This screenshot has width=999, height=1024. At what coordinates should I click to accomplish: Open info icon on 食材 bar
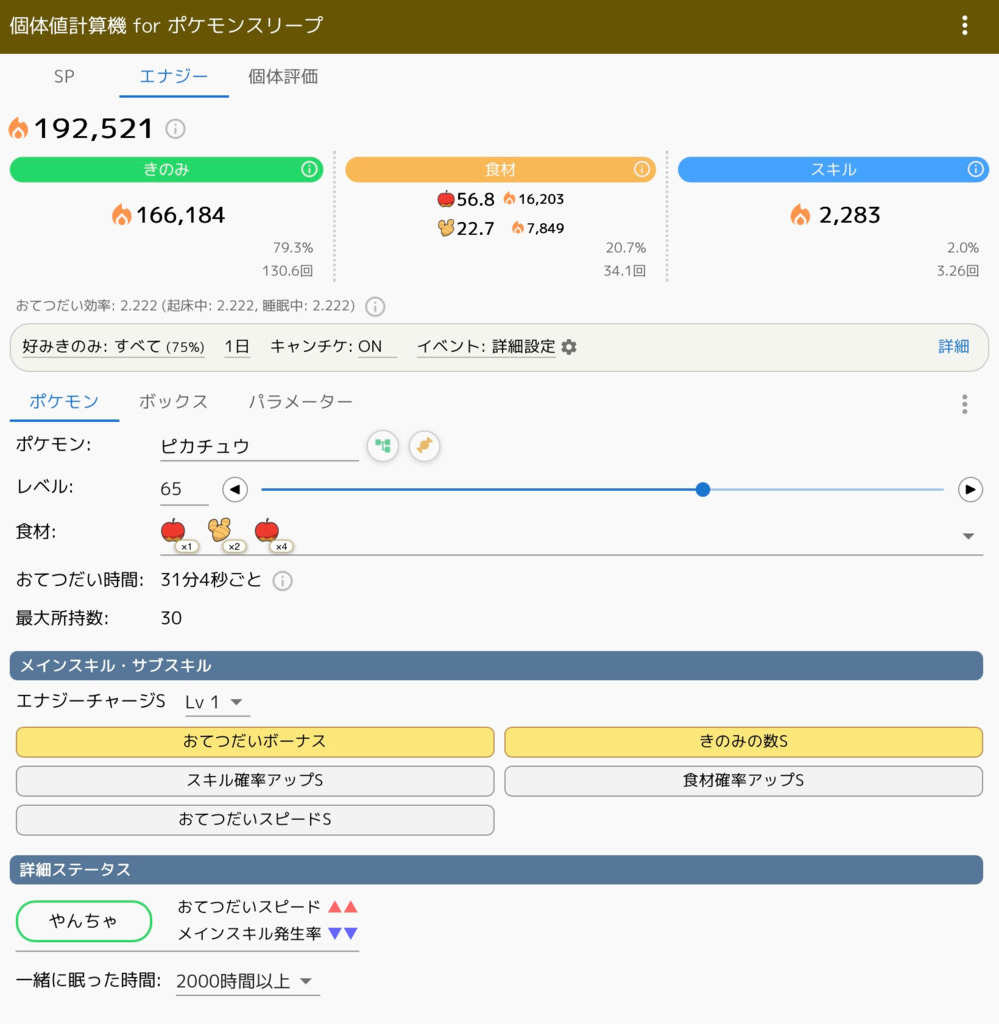(x=641, y=170)
